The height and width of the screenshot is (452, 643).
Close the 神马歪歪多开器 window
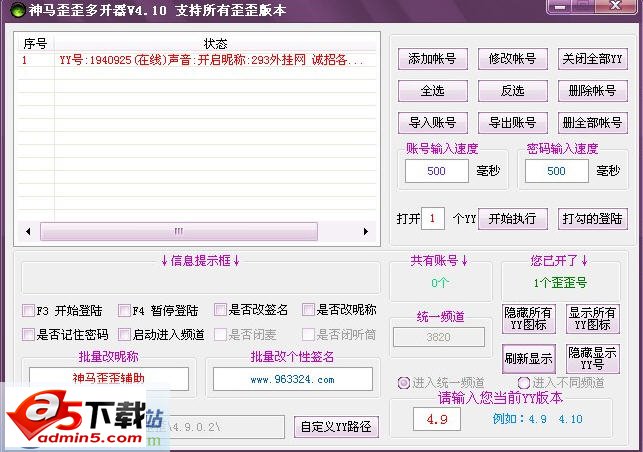click(616, 6)
